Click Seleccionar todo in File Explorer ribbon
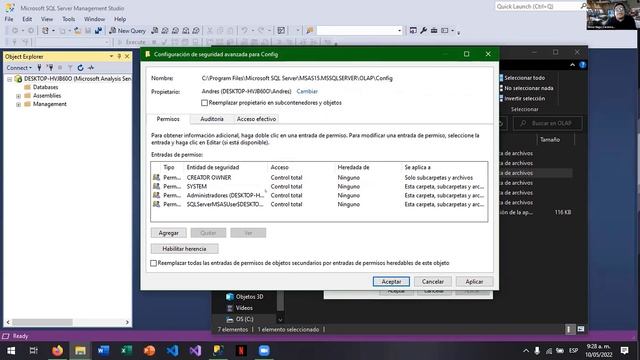The image size is (640, 360). click(x=522, y=78)
